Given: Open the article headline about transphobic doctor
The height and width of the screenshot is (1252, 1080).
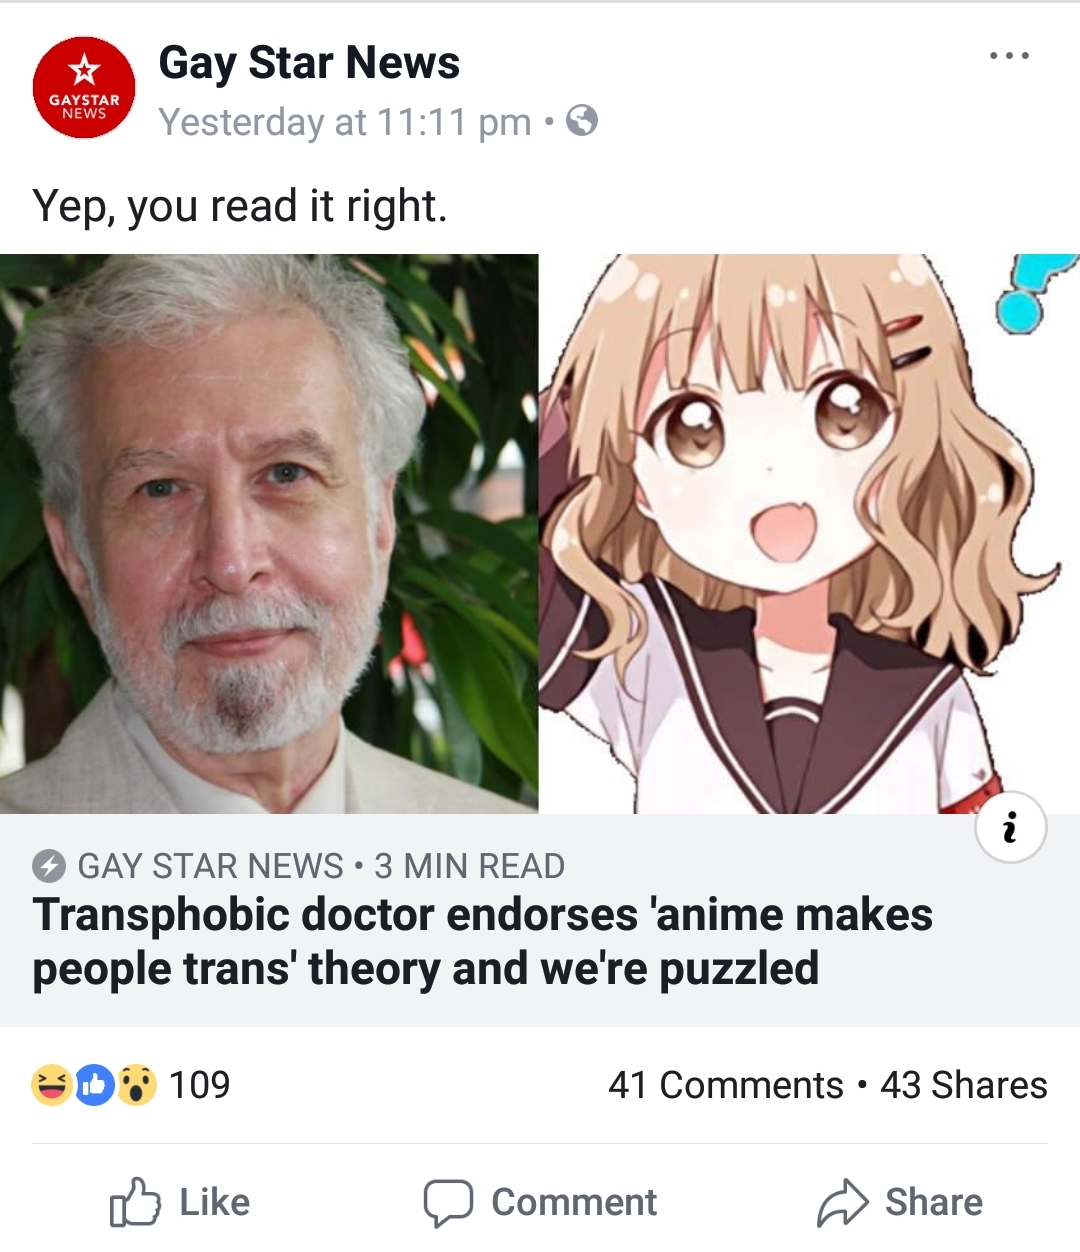Looking at the screenshot, I should click(482, 942).
